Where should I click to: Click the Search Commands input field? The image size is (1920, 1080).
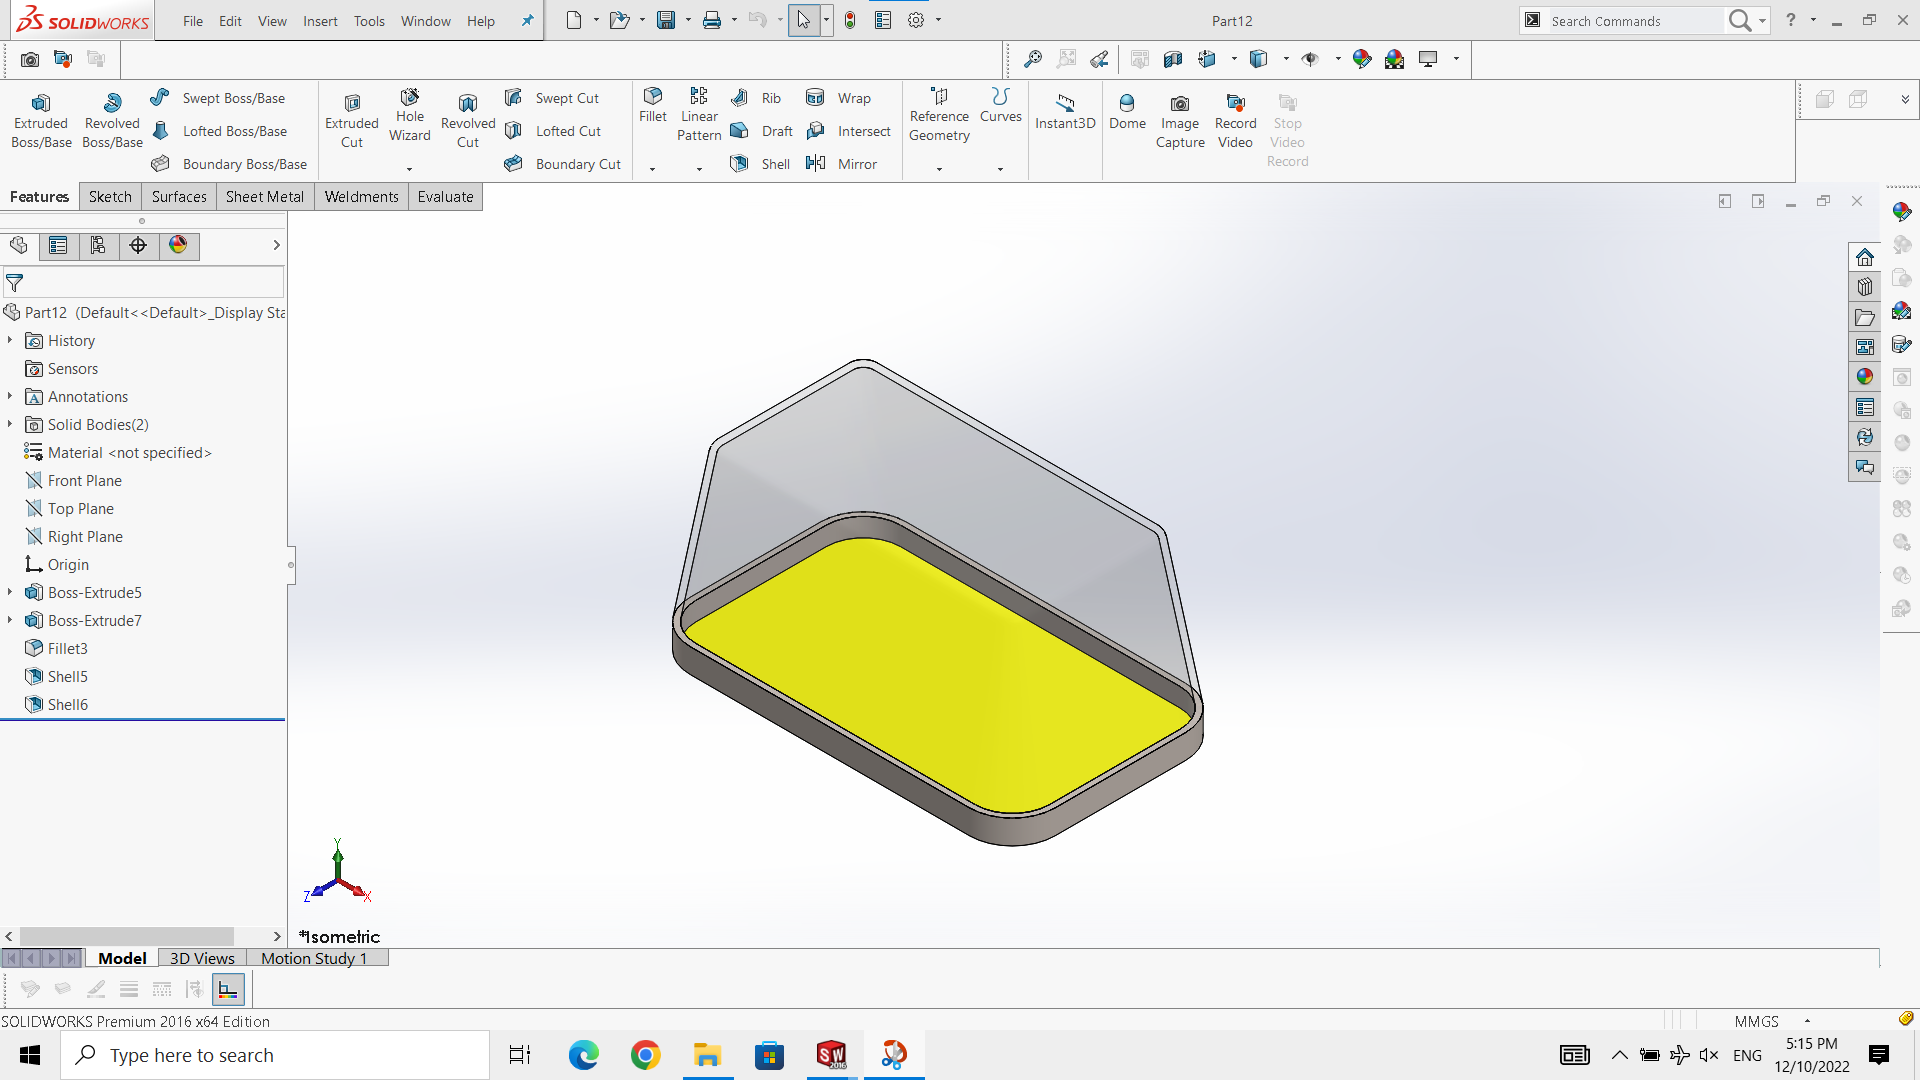coord(1634,21)
